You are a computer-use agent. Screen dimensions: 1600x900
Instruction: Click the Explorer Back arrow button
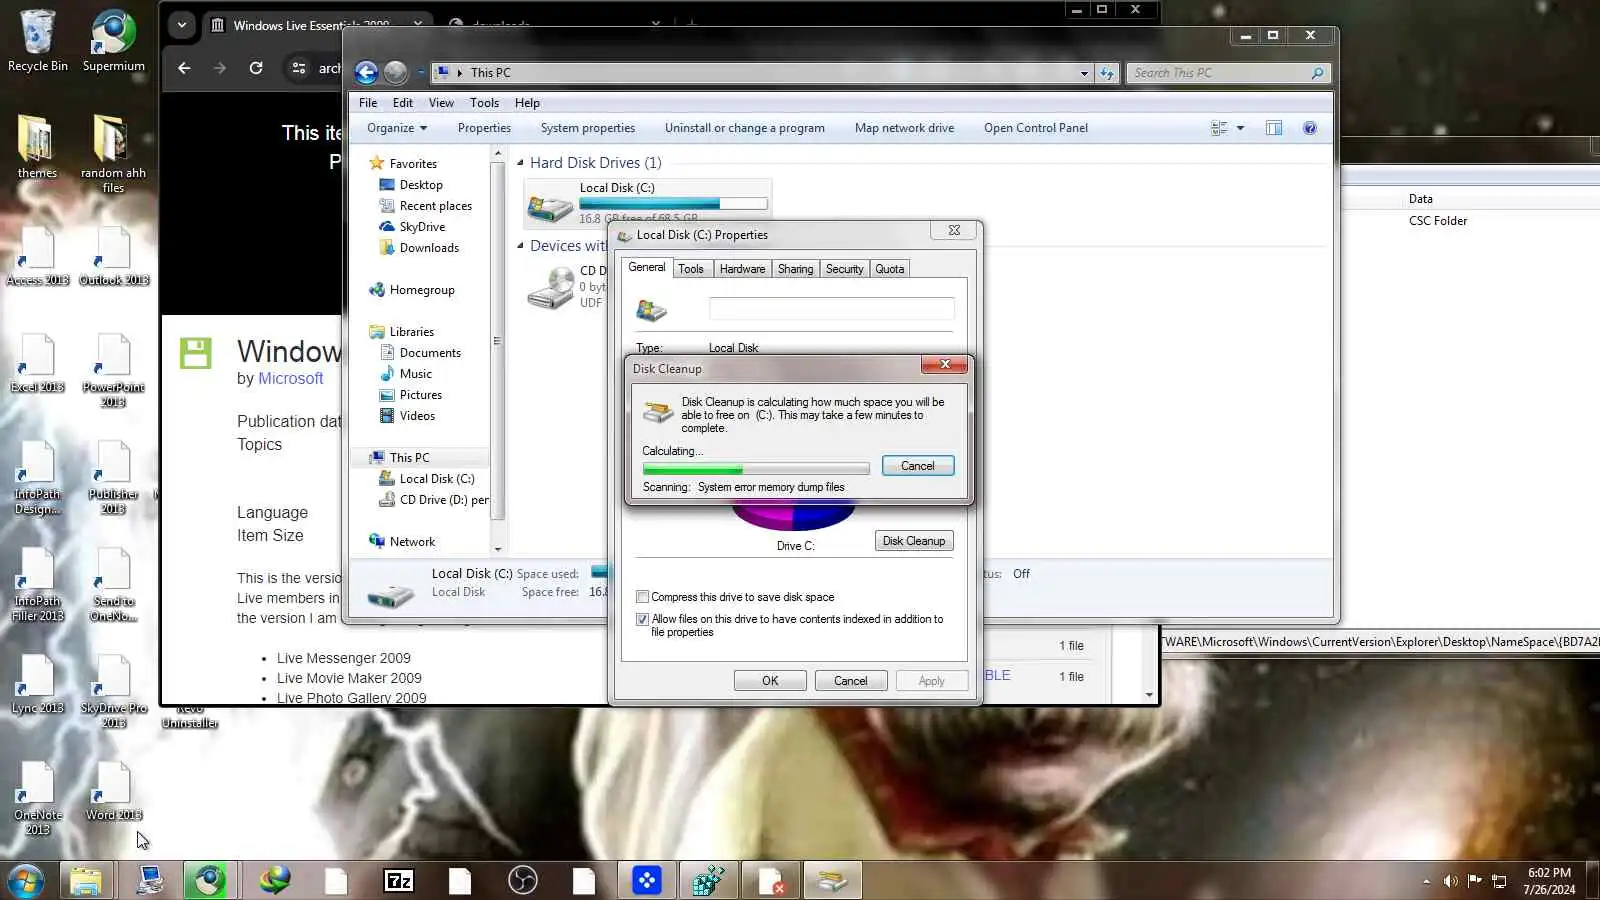click(366, 72)
